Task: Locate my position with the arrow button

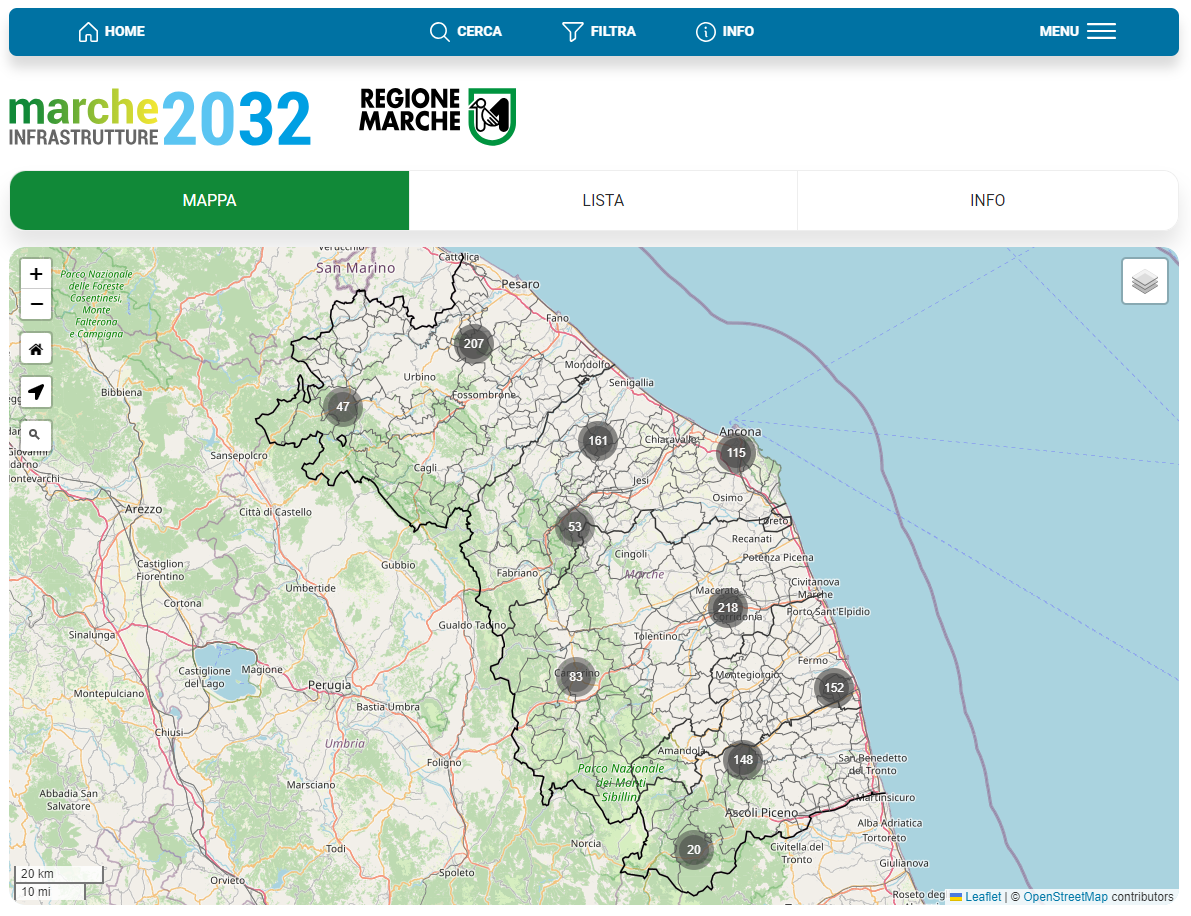Action: pyautogui.click(x=36, y=392)
